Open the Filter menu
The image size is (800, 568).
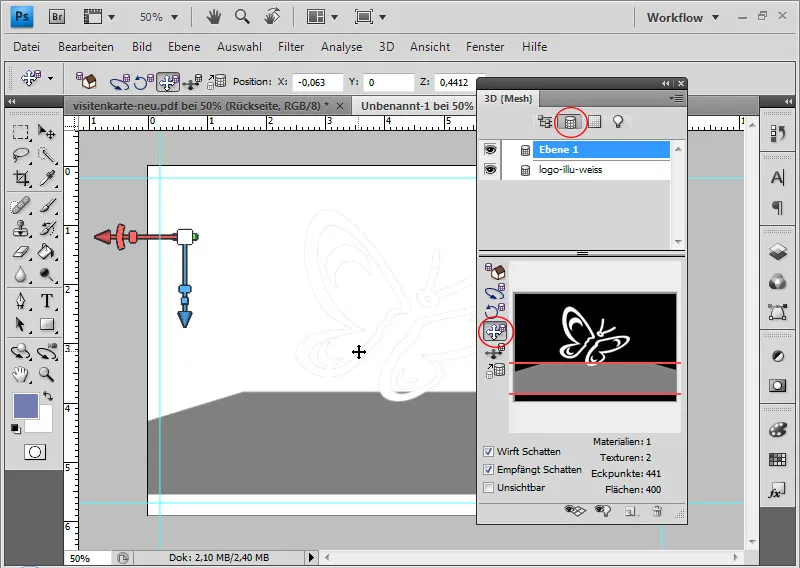point(291,47)
